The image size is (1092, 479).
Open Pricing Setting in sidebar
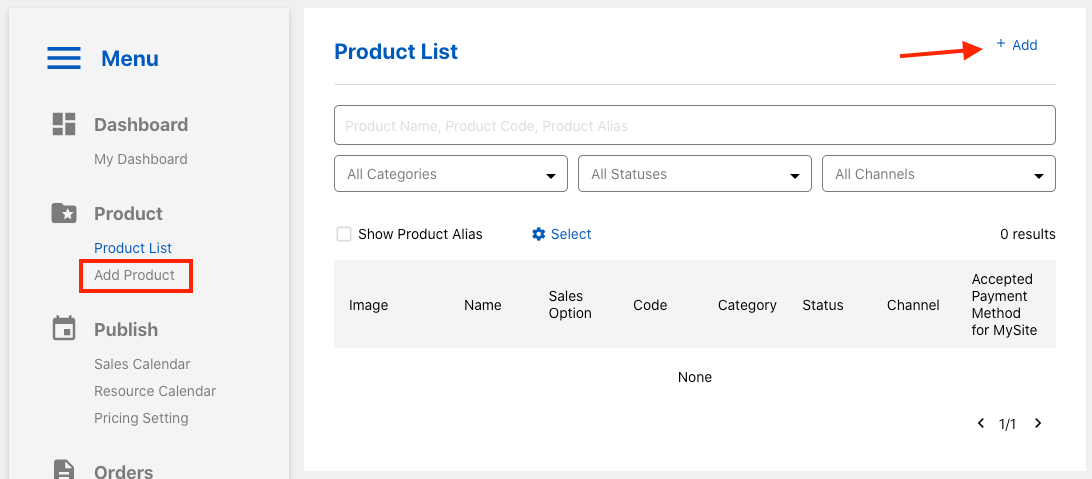point(141,418)
